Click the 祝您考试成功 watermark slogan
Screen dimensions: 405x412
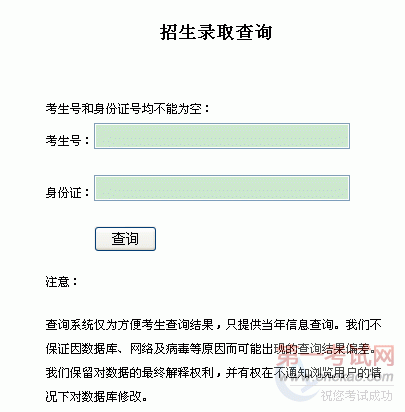pyautogui.click(x=357, y=396)
